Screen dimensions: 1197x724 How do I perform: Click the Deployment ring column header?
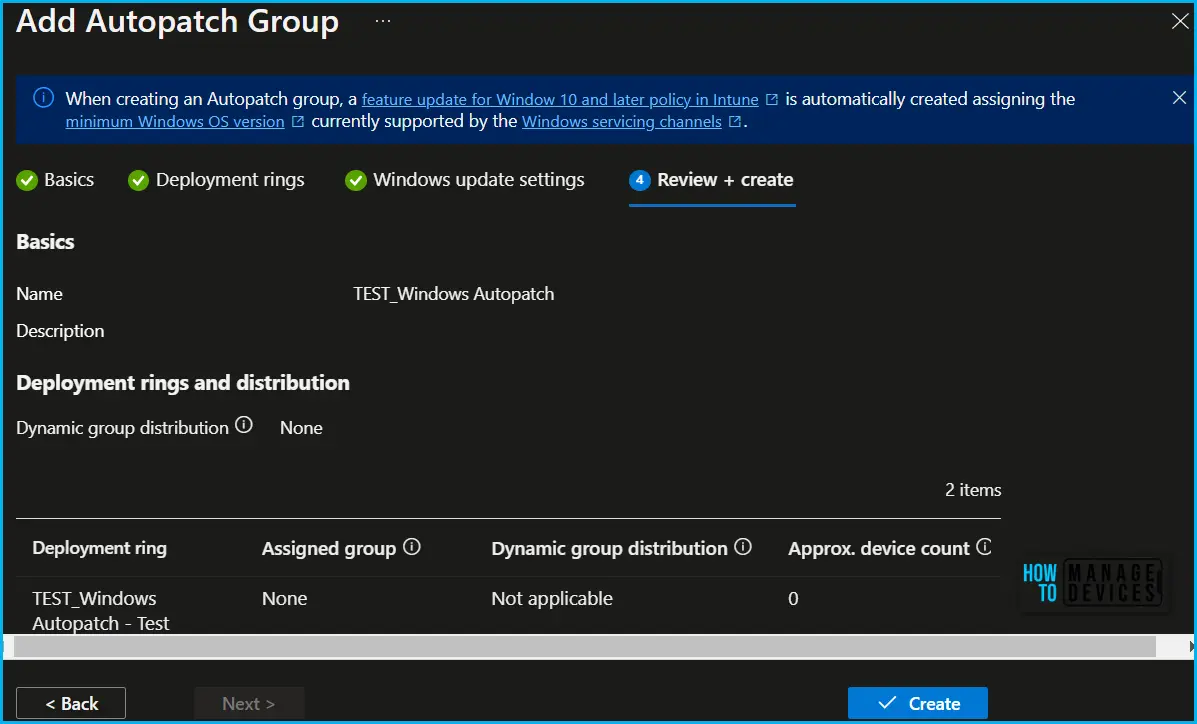[99, 548]
